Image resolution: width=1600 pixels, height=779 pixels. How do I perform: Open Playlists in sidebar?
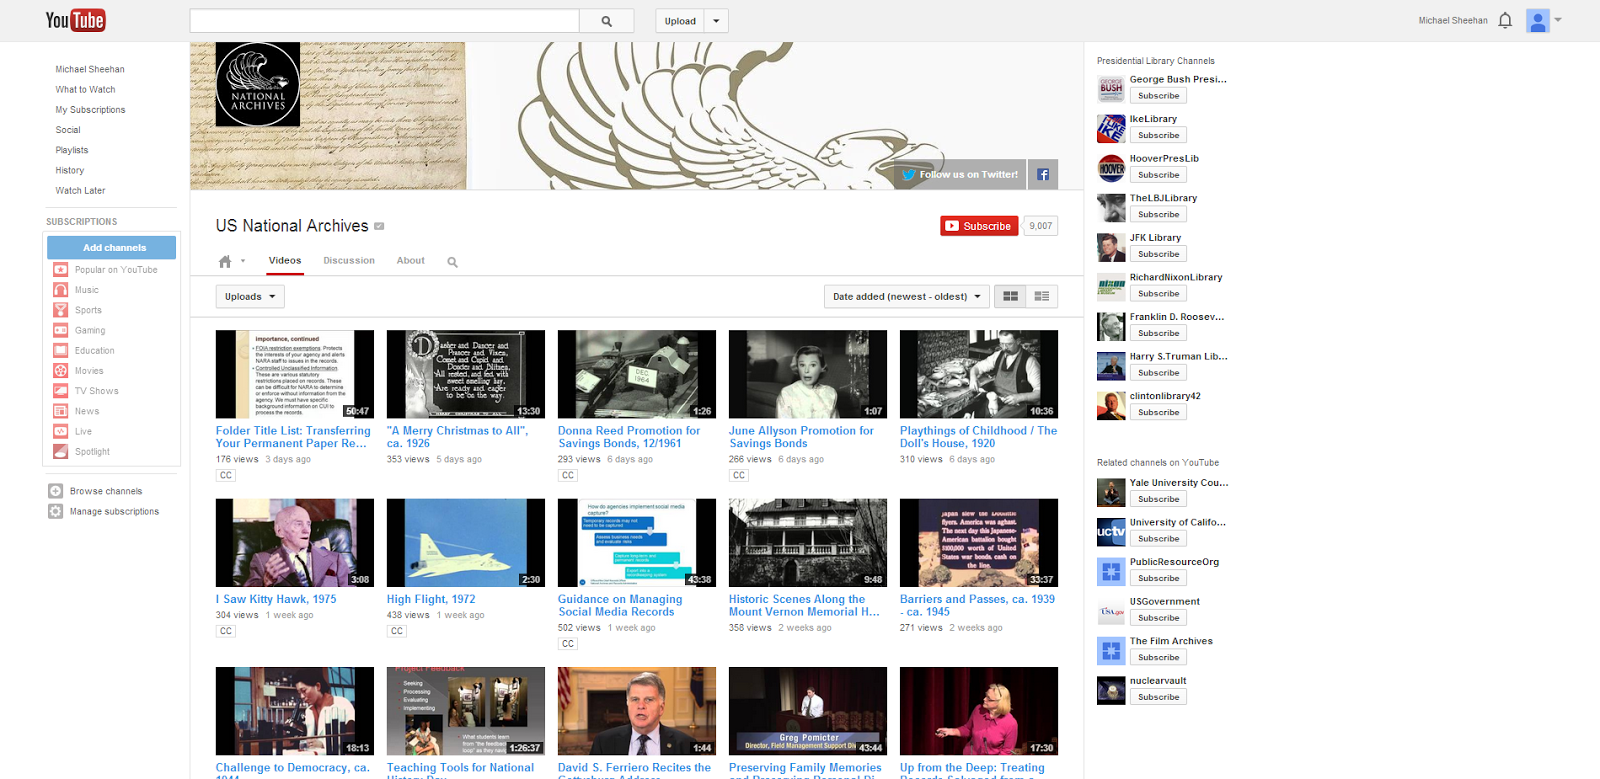pos(72,150)
